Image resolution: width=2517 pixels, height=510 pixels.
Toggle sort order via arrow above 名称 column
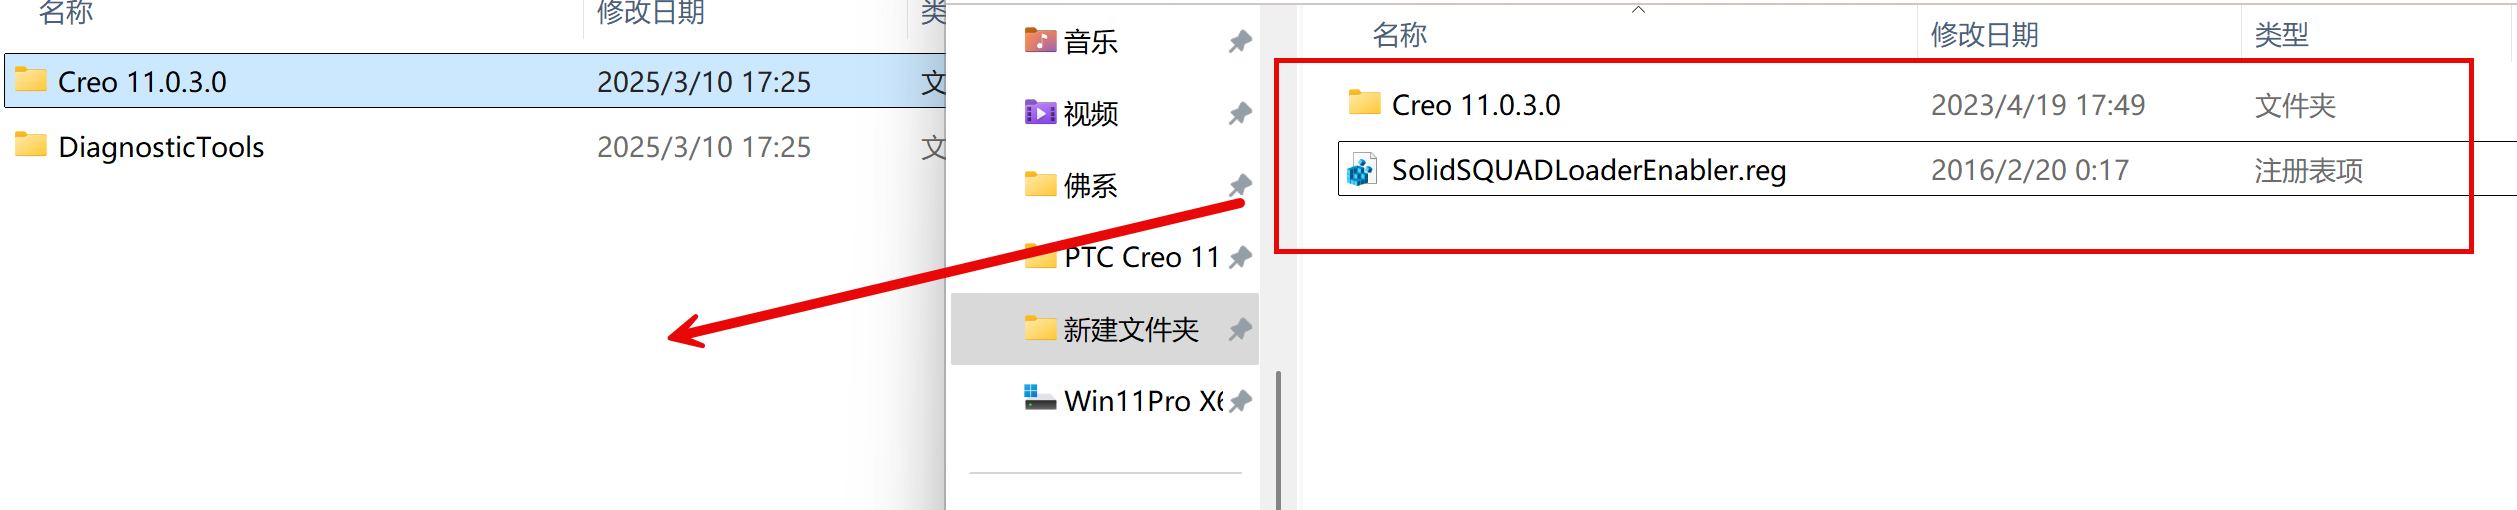(x=1638, y=10)
